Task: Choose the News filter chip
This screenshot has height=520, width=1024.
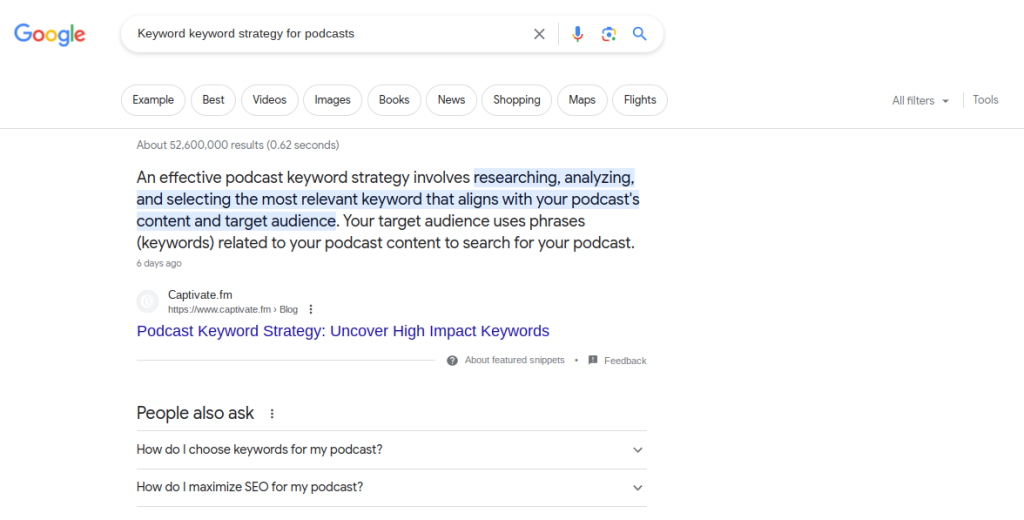Action: point(451,100)
